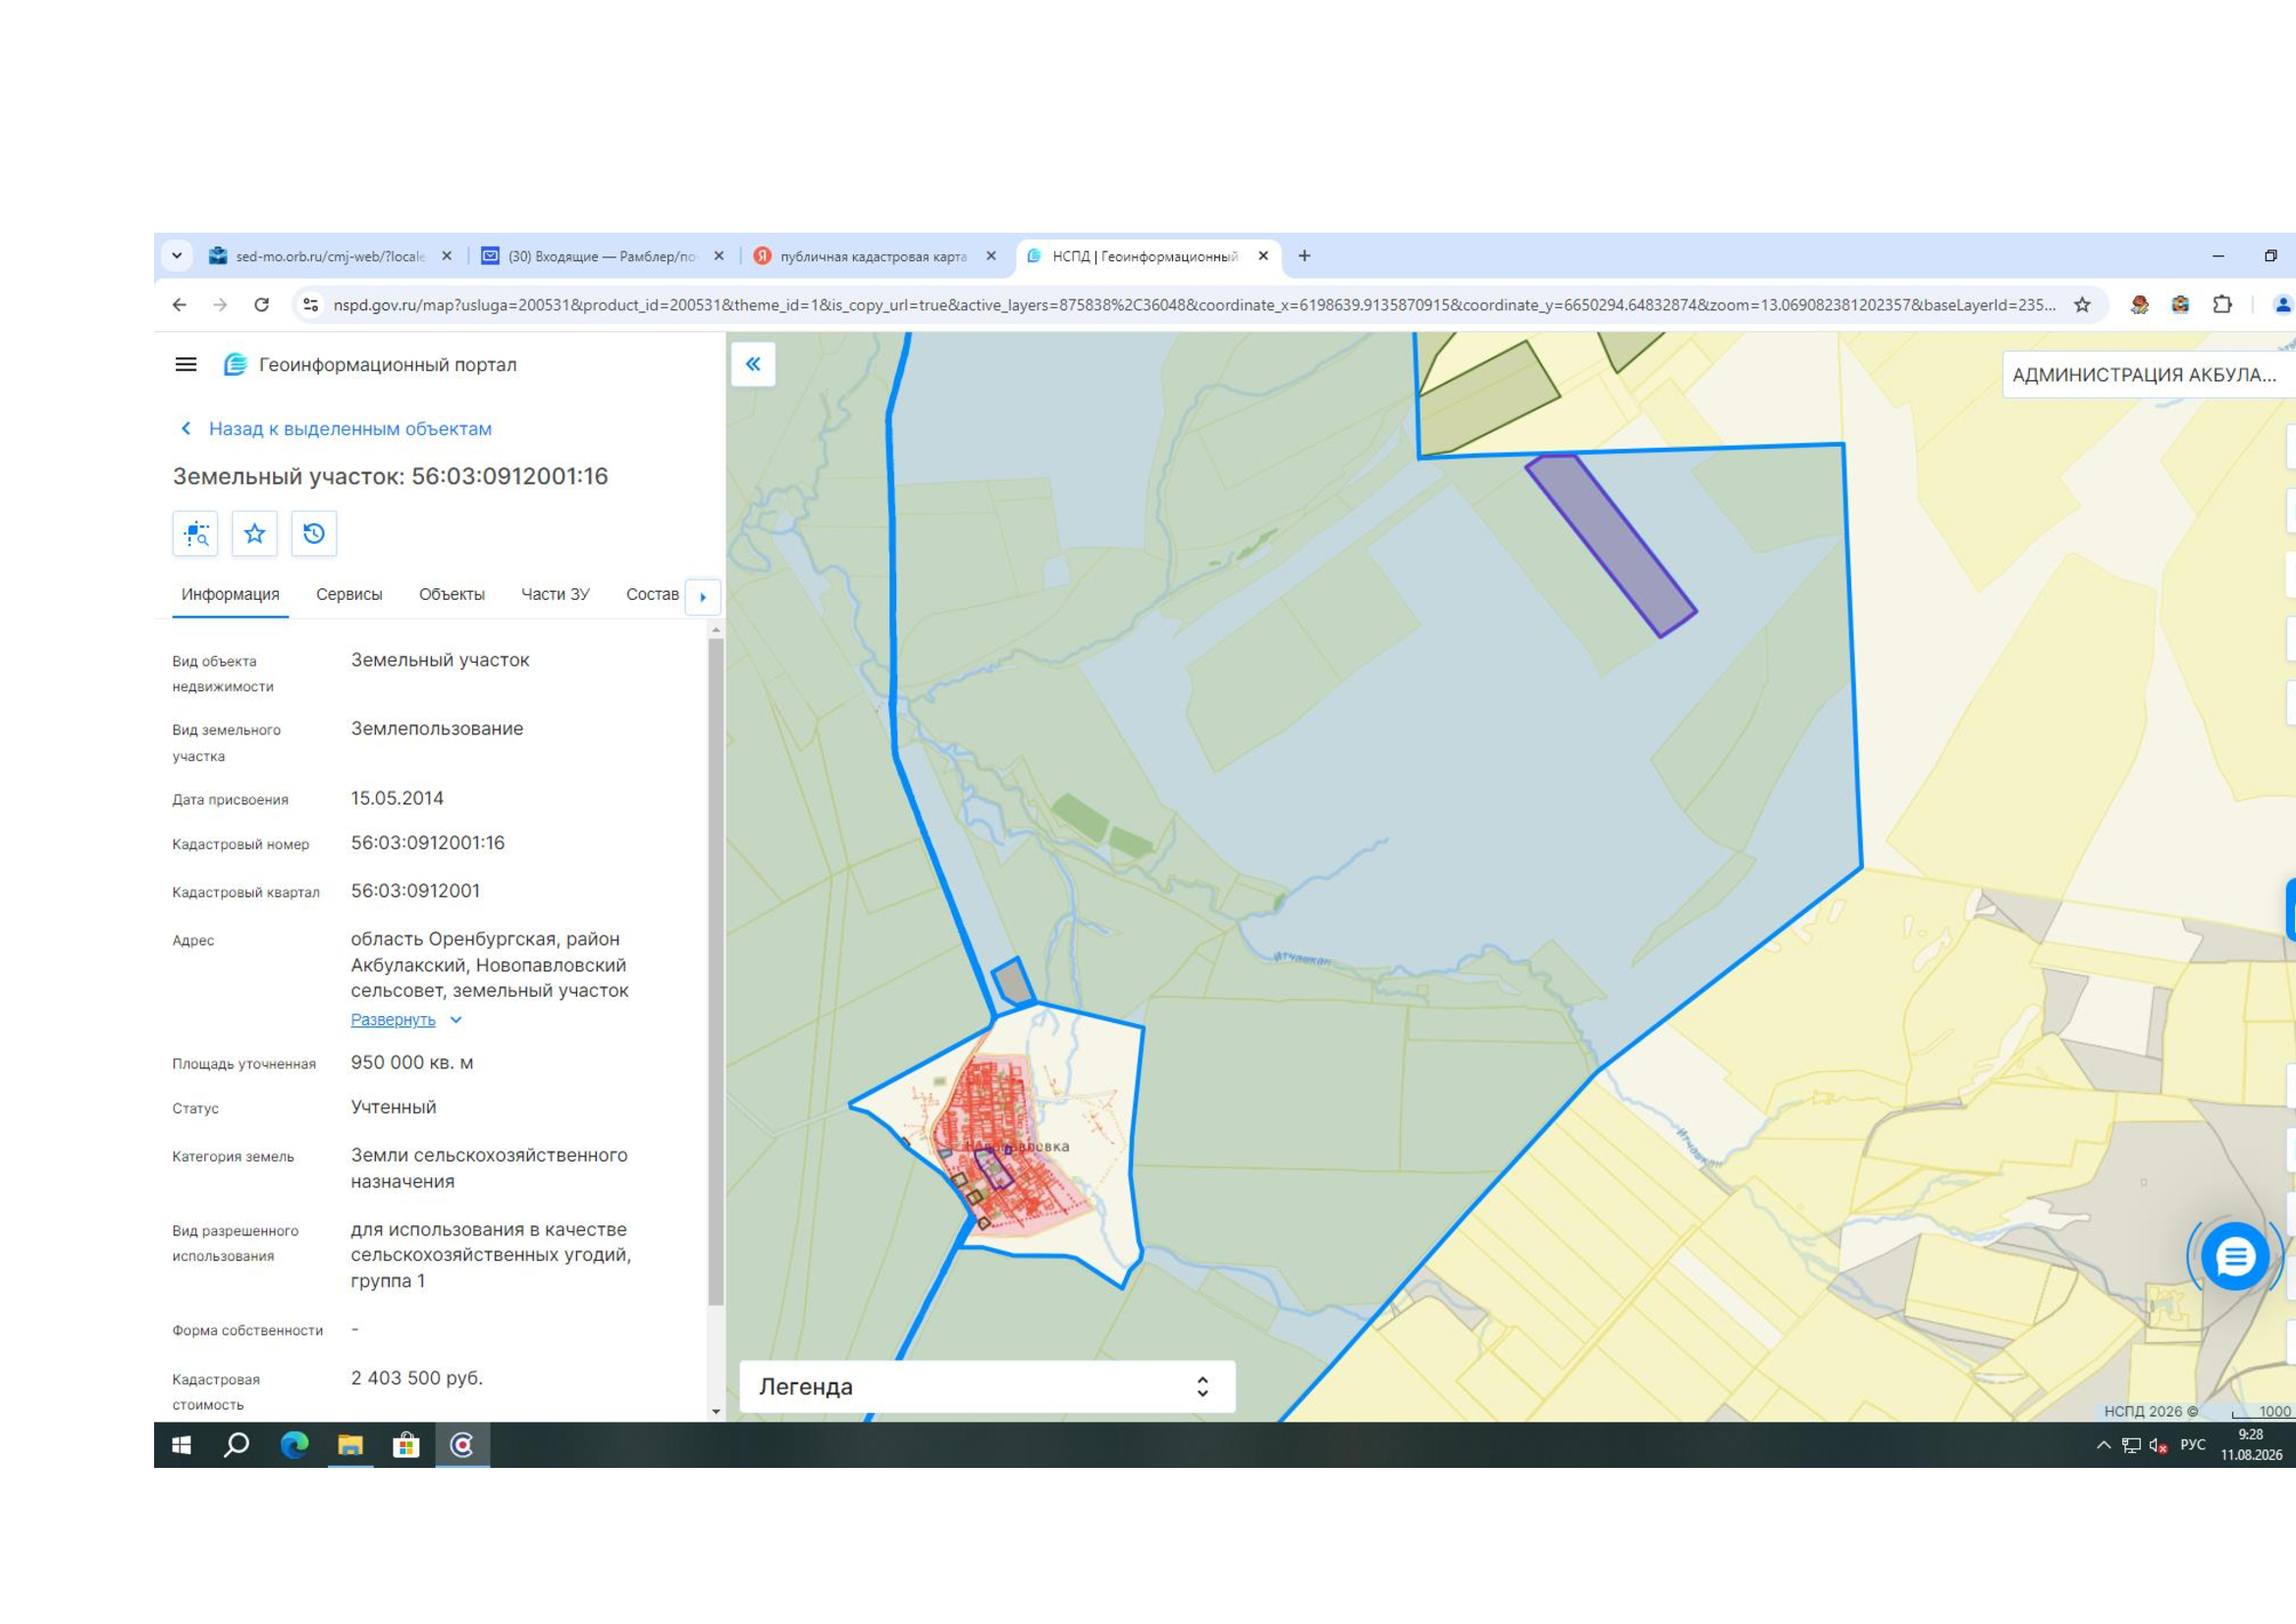Open the history clock icon button
This screenshot has height=1624, width=2296.
coord(314,533)
